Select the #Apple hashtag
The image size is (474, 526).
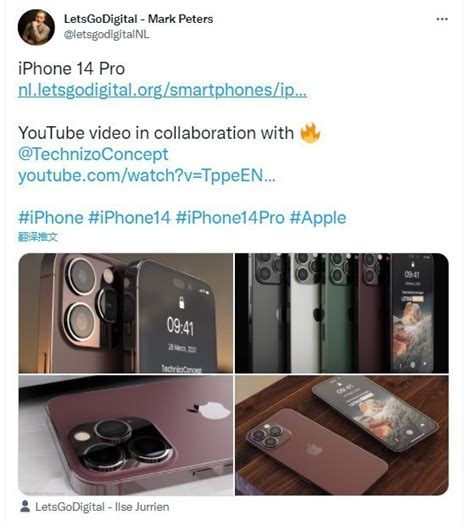click(x=318, y=217)
